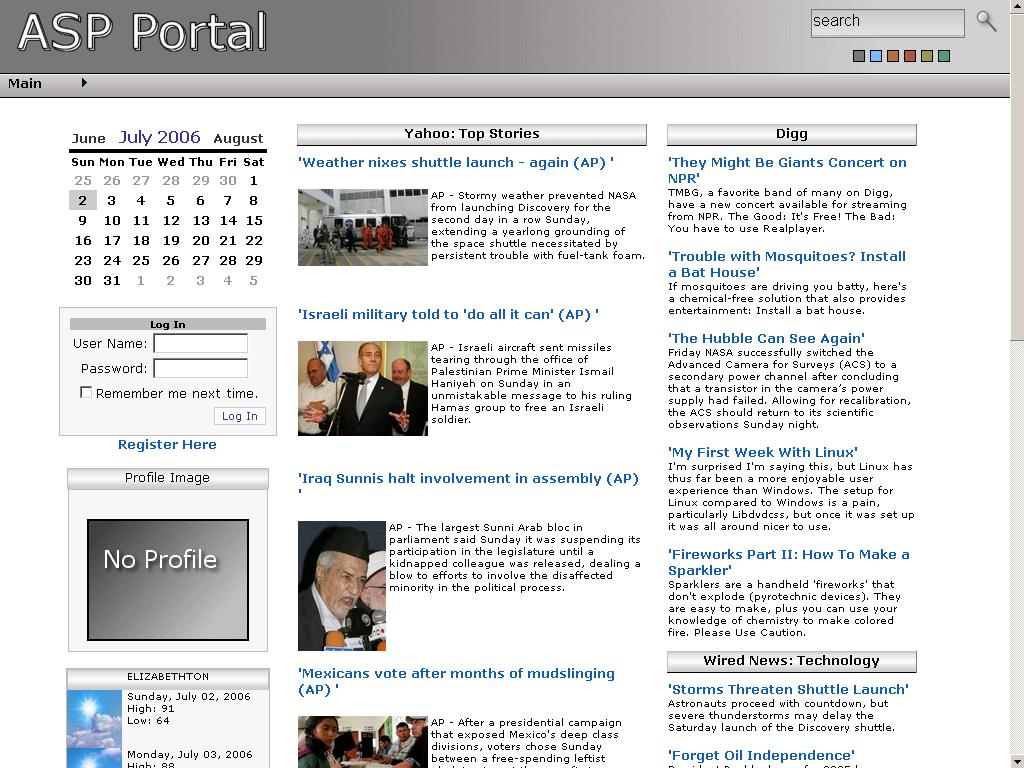This screenshot has height=768, width=1024.
Task: Click the Password field
Action: [200, 368]
